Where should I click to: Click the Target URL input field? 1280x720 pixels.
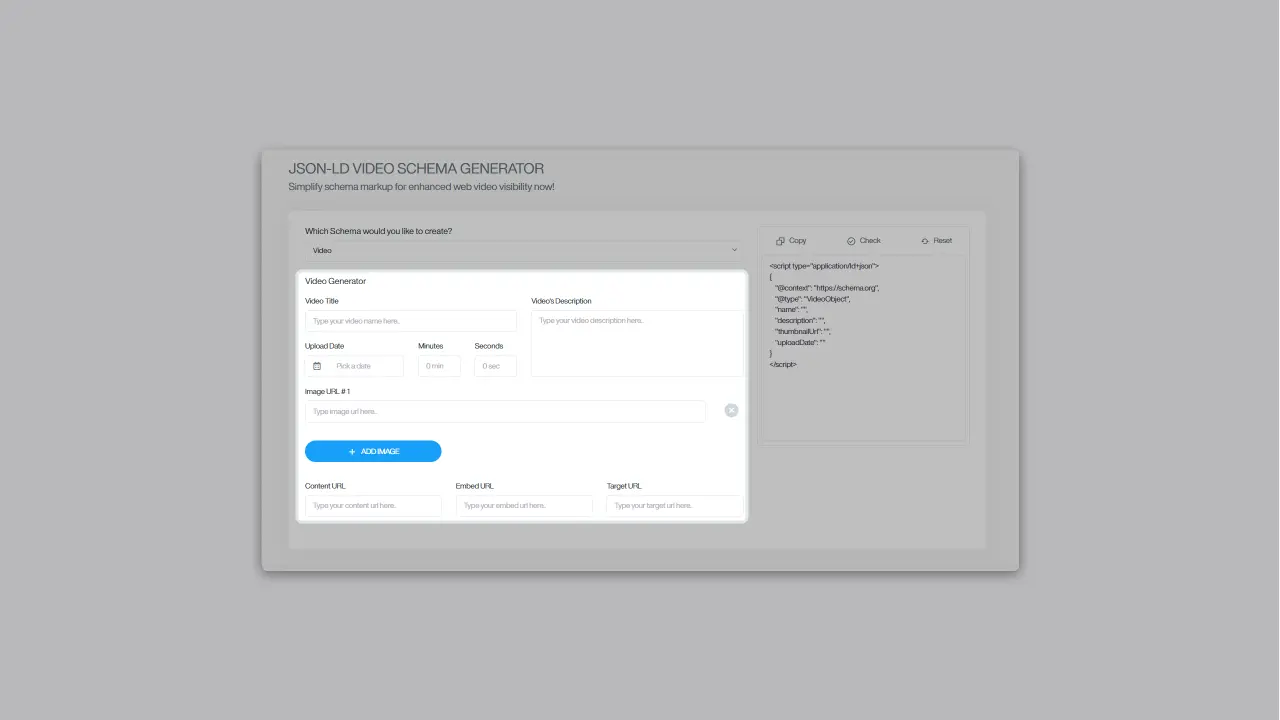[674, 506]
